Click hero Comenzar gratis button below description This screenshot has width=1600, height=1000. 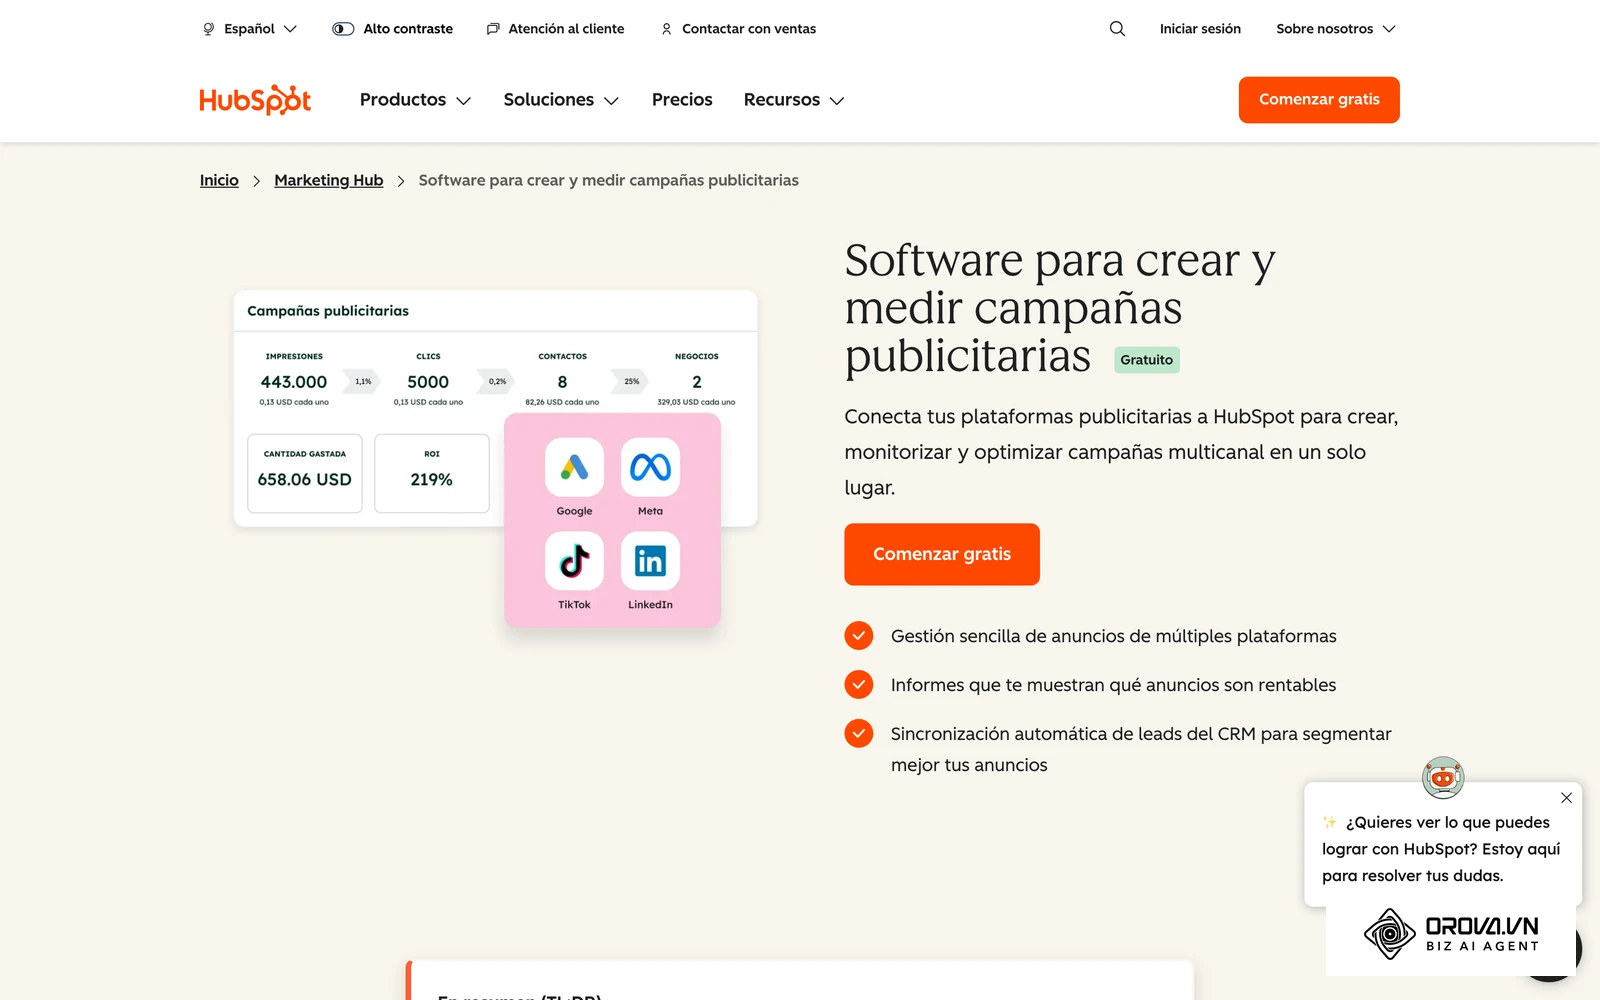coord(942,554)
